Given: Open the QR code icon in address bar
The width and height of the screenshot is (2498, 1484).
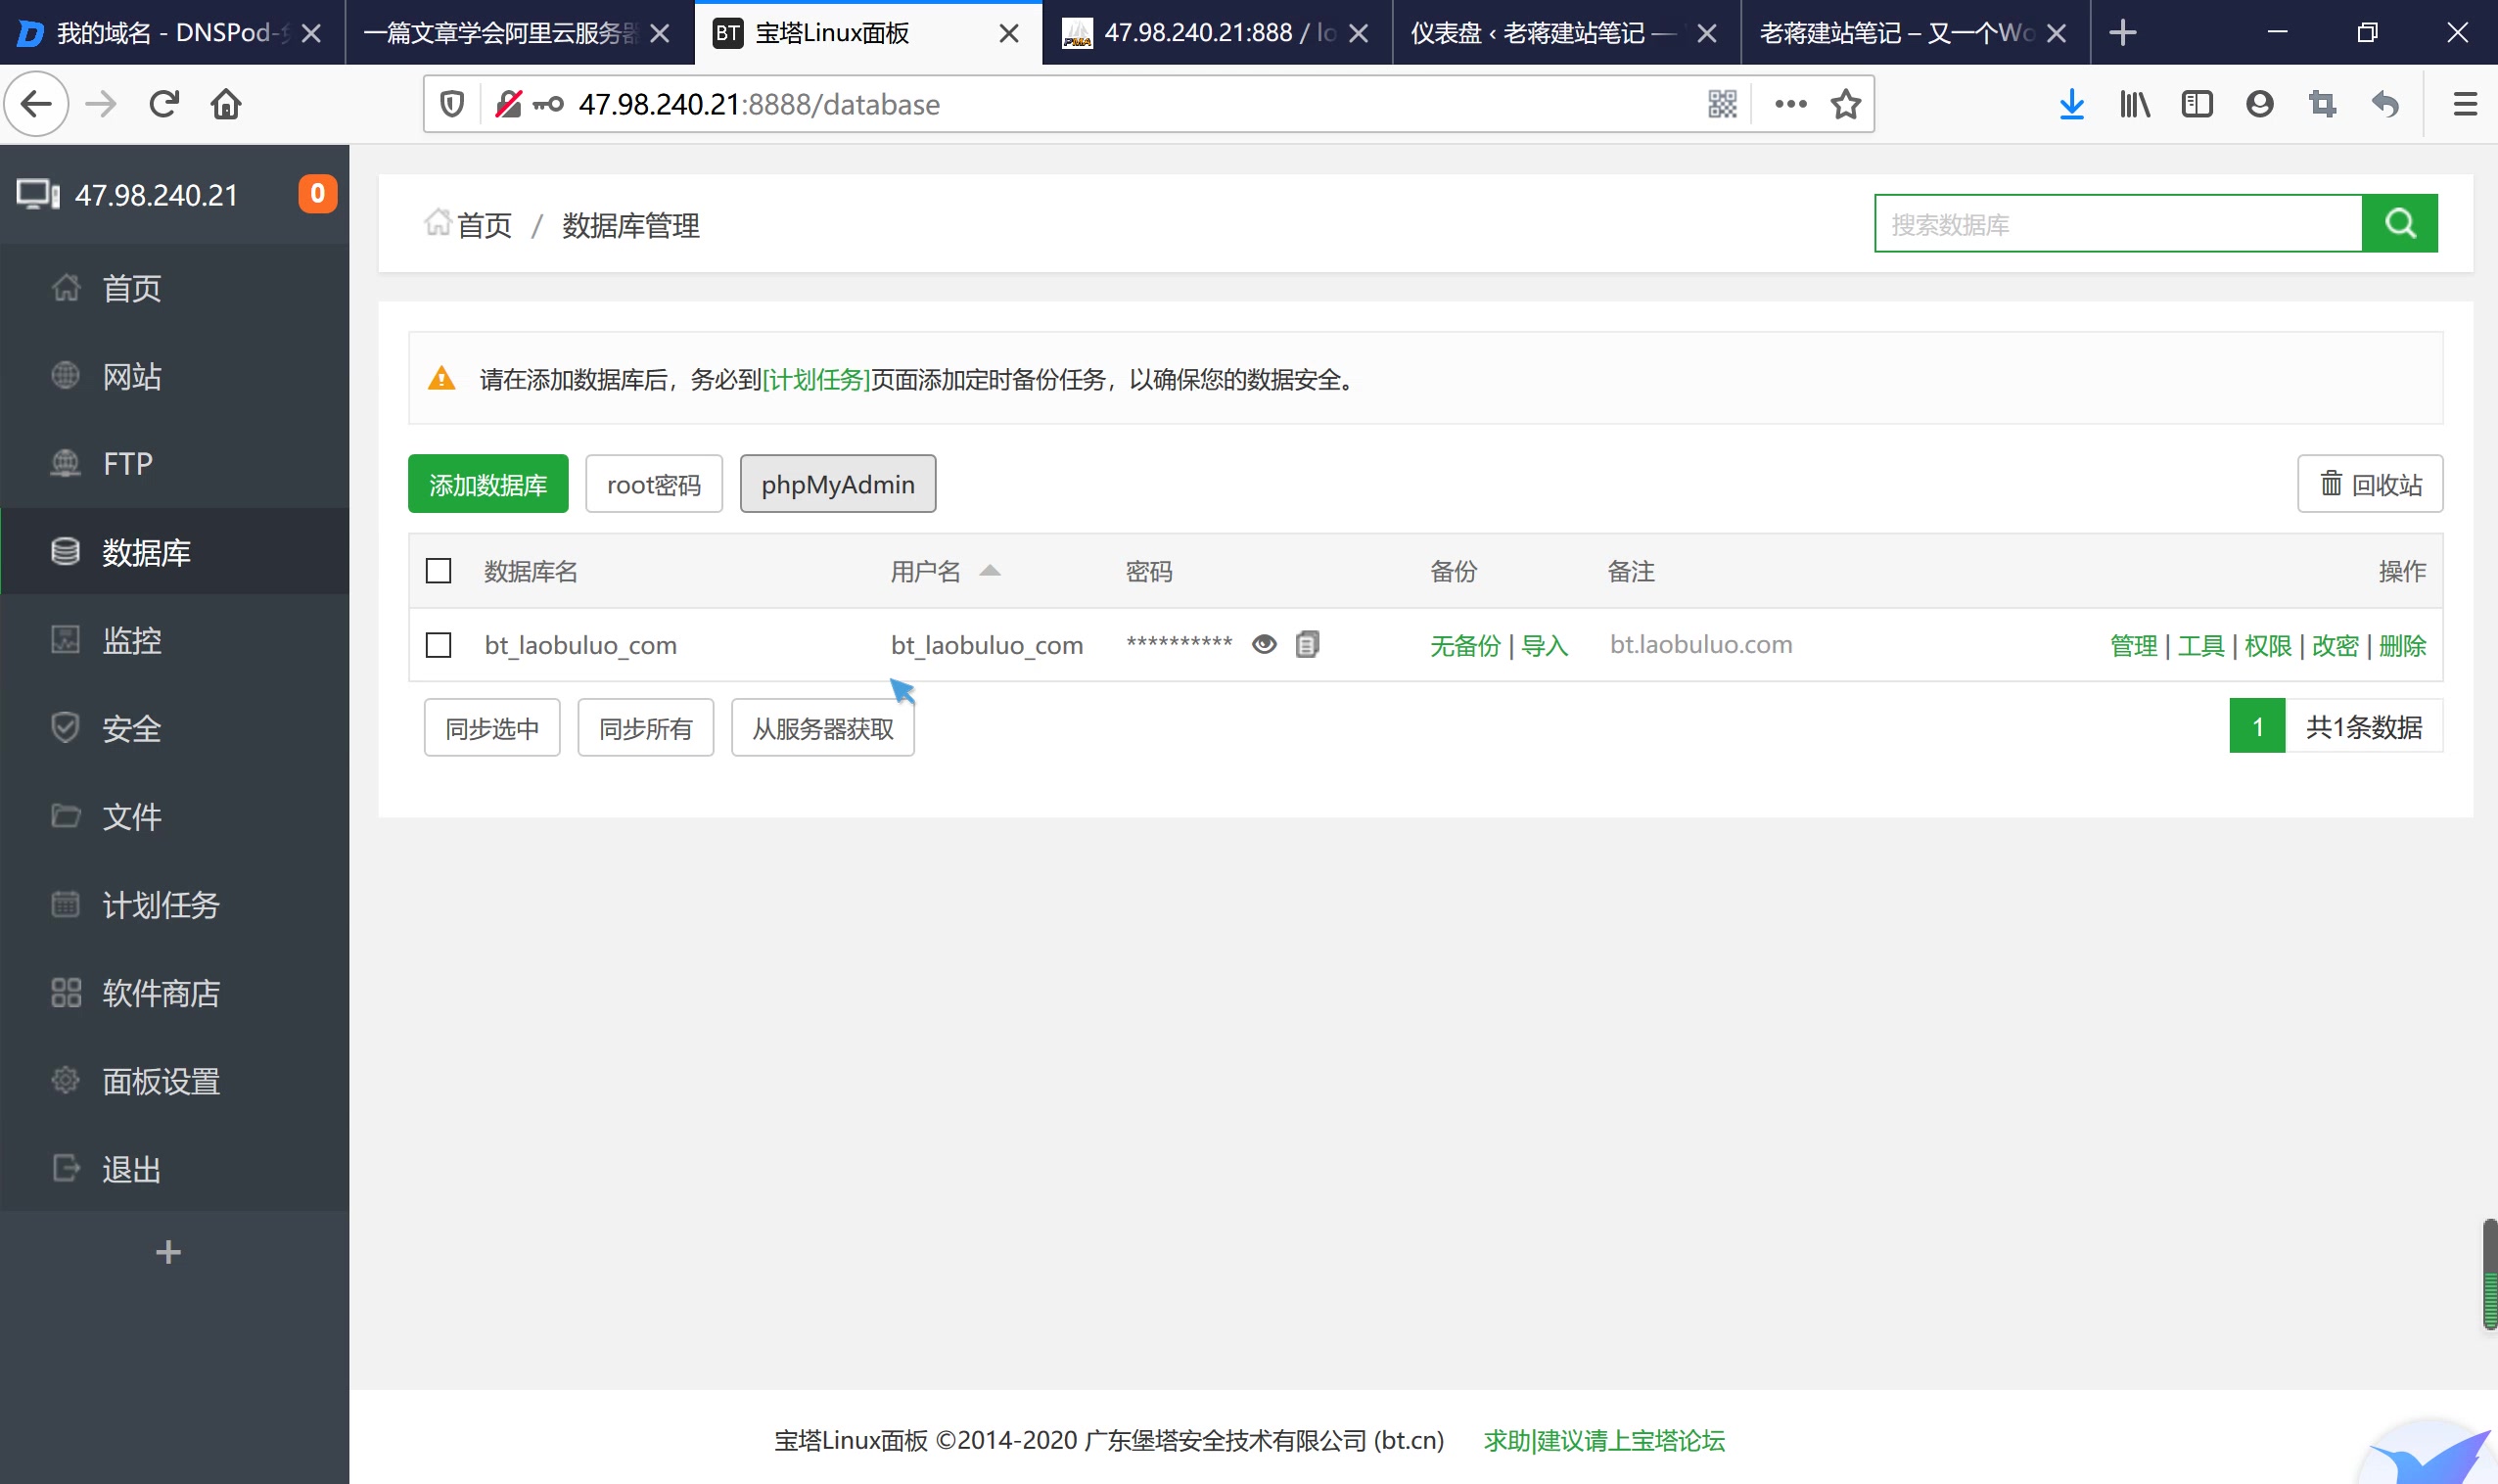Looking at the screenshot, I should click(1722, 104).
